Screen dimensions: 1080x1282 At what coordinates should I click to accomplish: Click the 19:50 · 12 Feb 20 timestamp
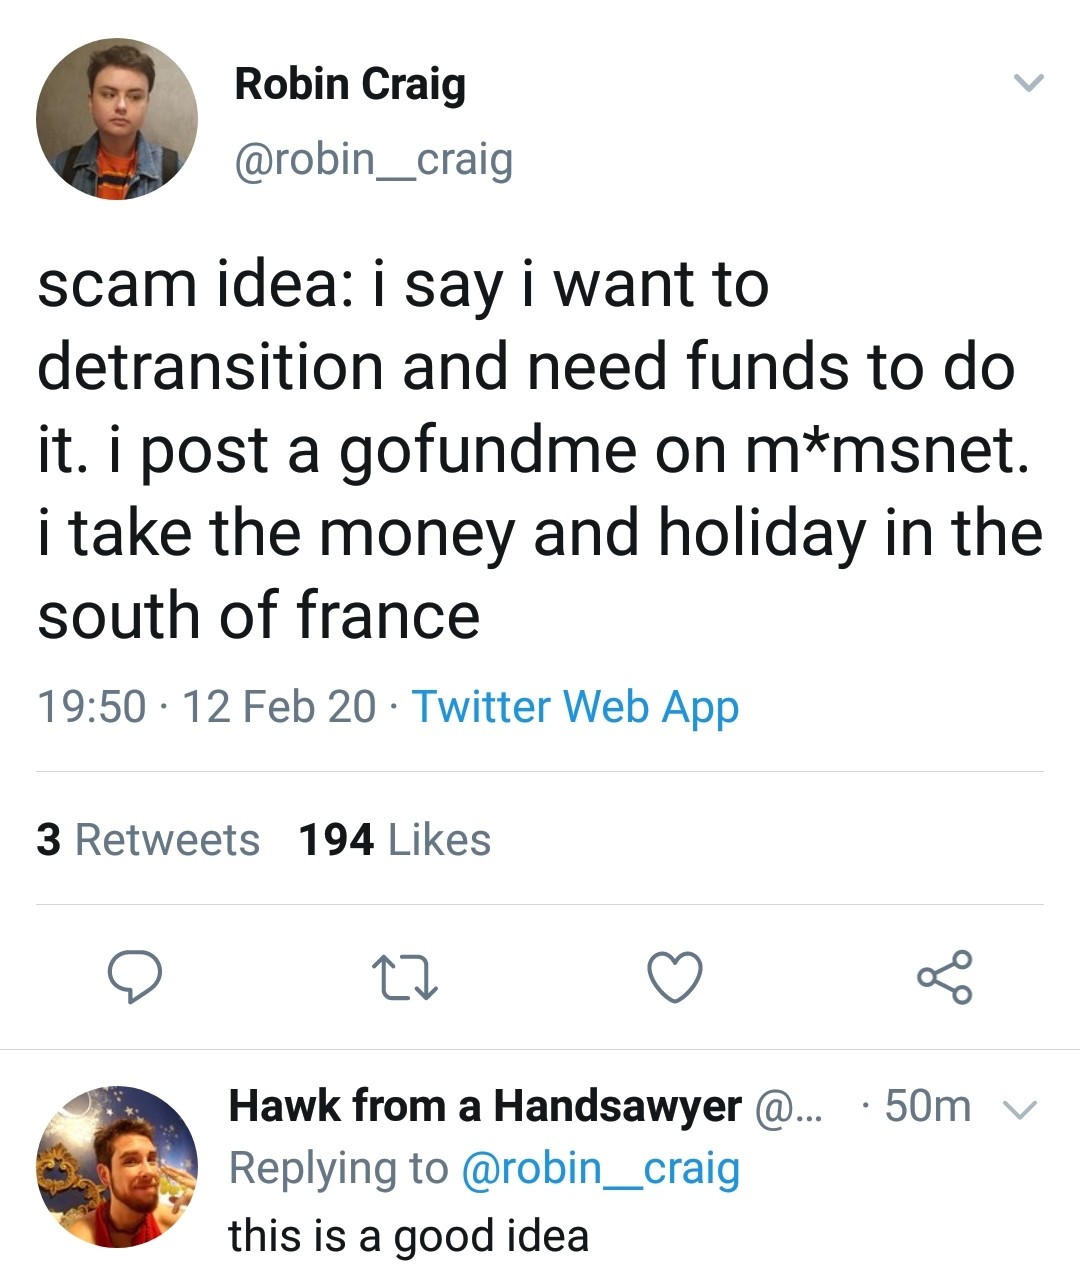point(207,706)
